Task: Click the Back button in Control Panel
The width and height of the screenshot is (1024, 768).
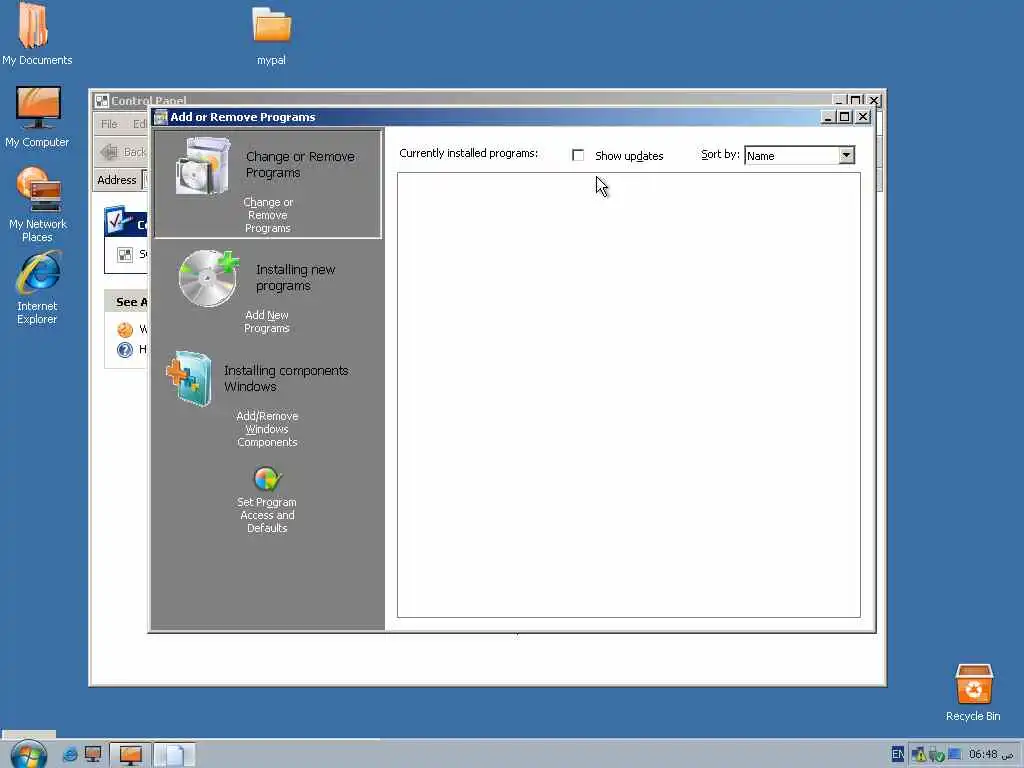Action: [x=124, y=152]
